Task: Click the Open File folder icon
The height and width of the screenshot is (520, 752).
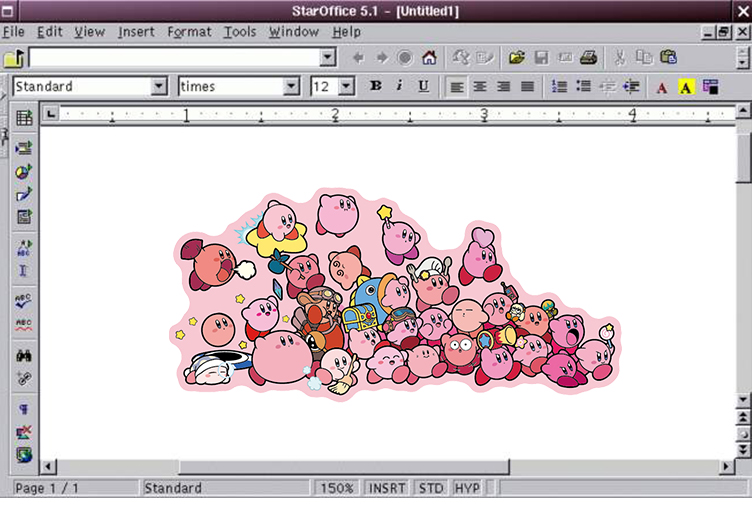Action: coord(517,58)
